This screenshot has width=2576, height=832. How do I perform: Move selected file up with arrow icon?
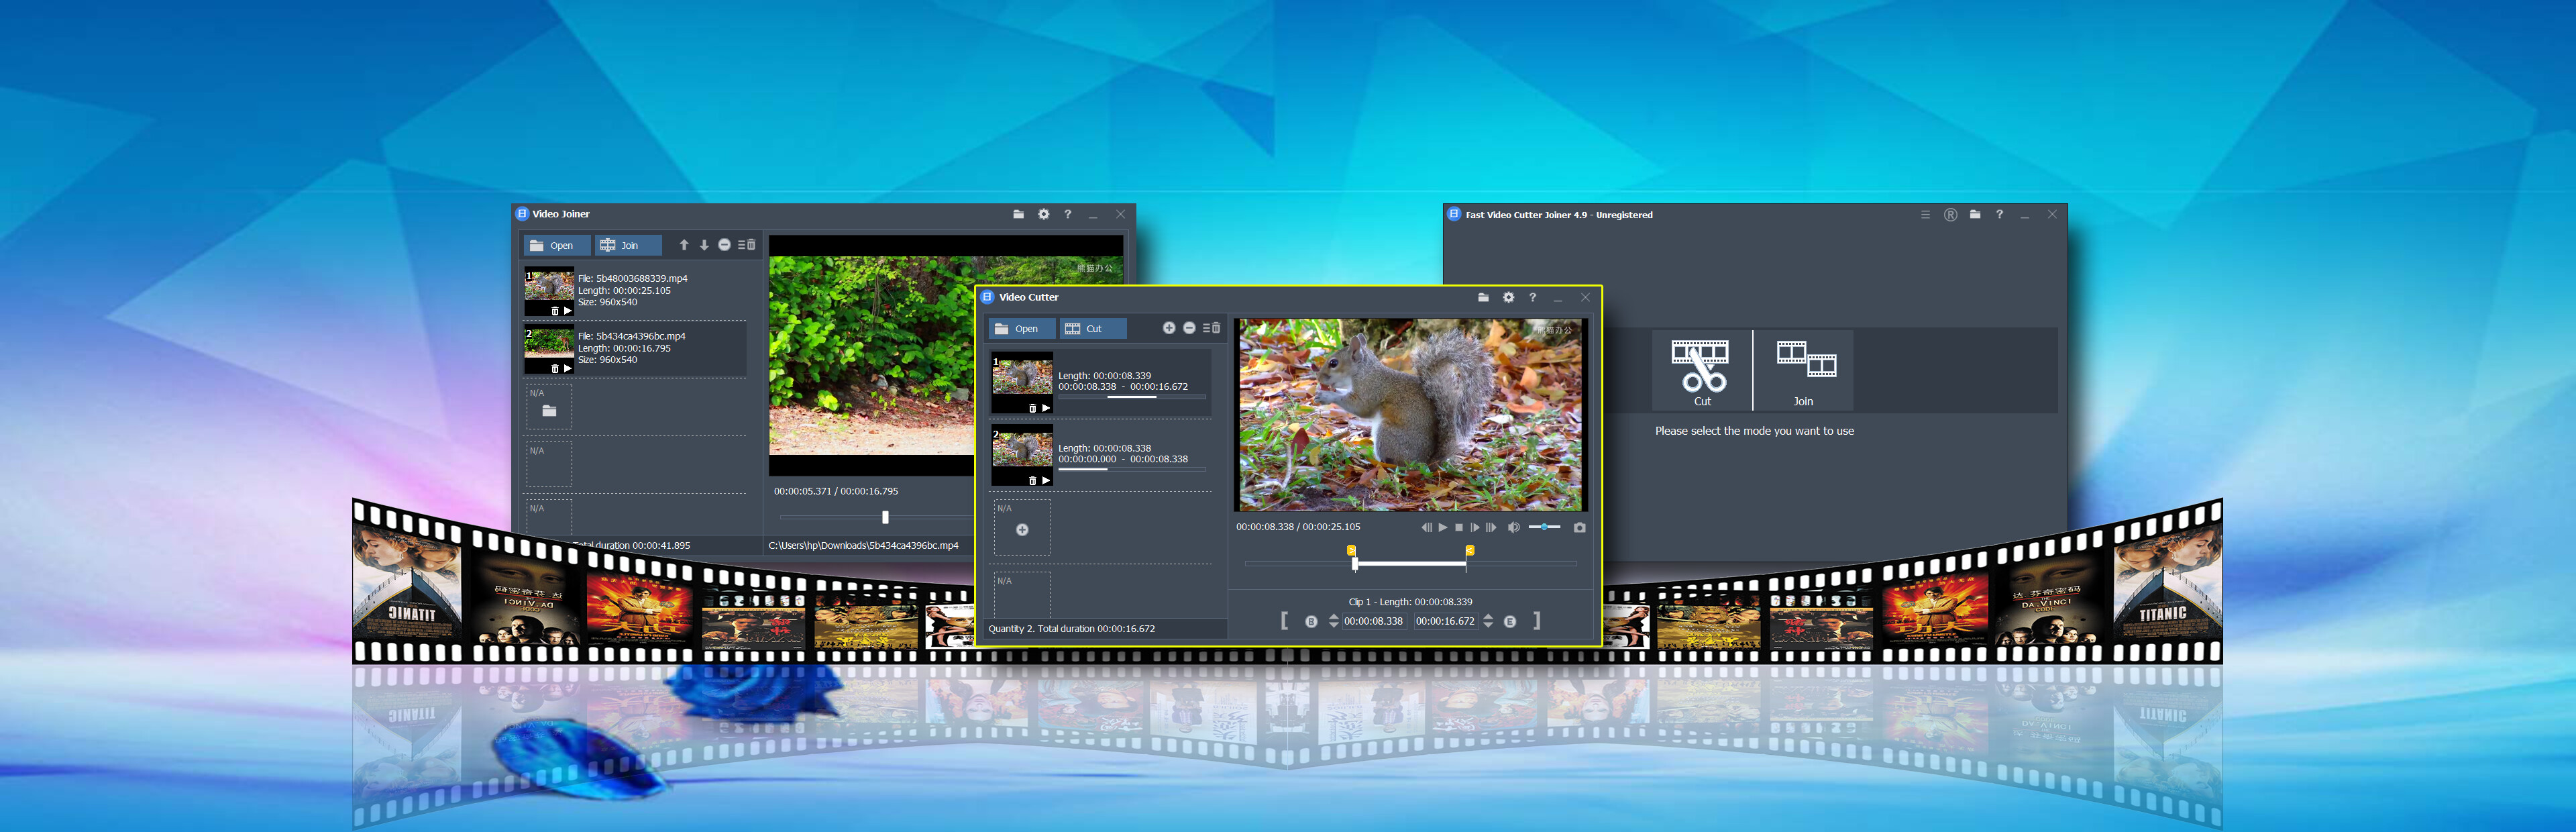[684, 245]
